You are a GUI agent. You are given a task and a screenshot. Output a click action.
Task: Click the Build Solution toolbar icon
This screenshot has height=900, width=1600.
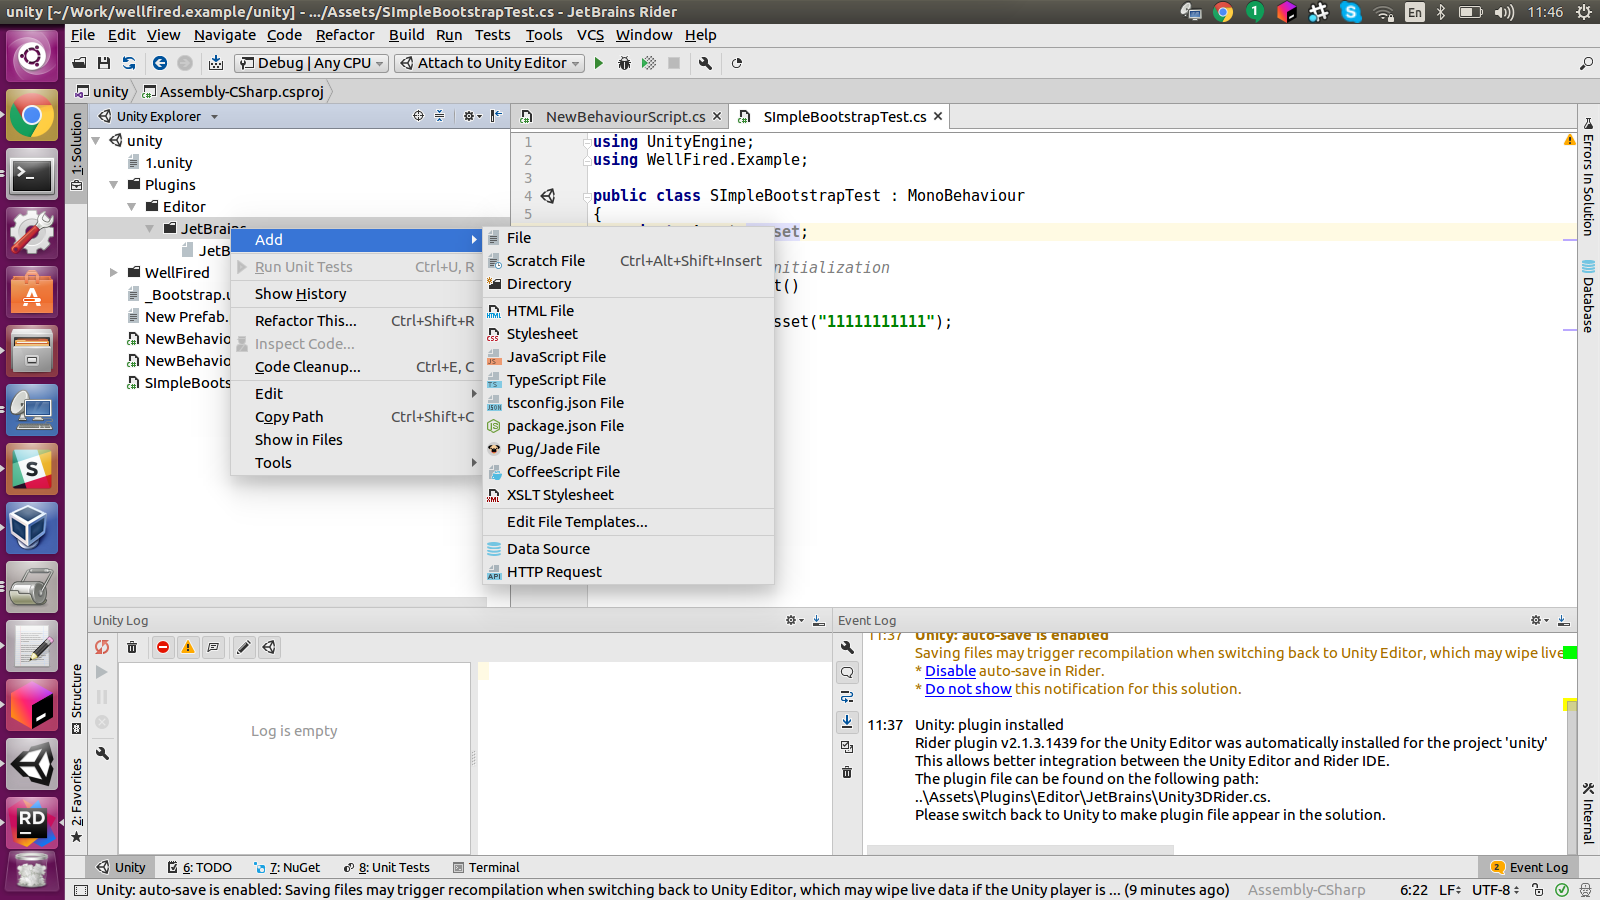[215, 63]
